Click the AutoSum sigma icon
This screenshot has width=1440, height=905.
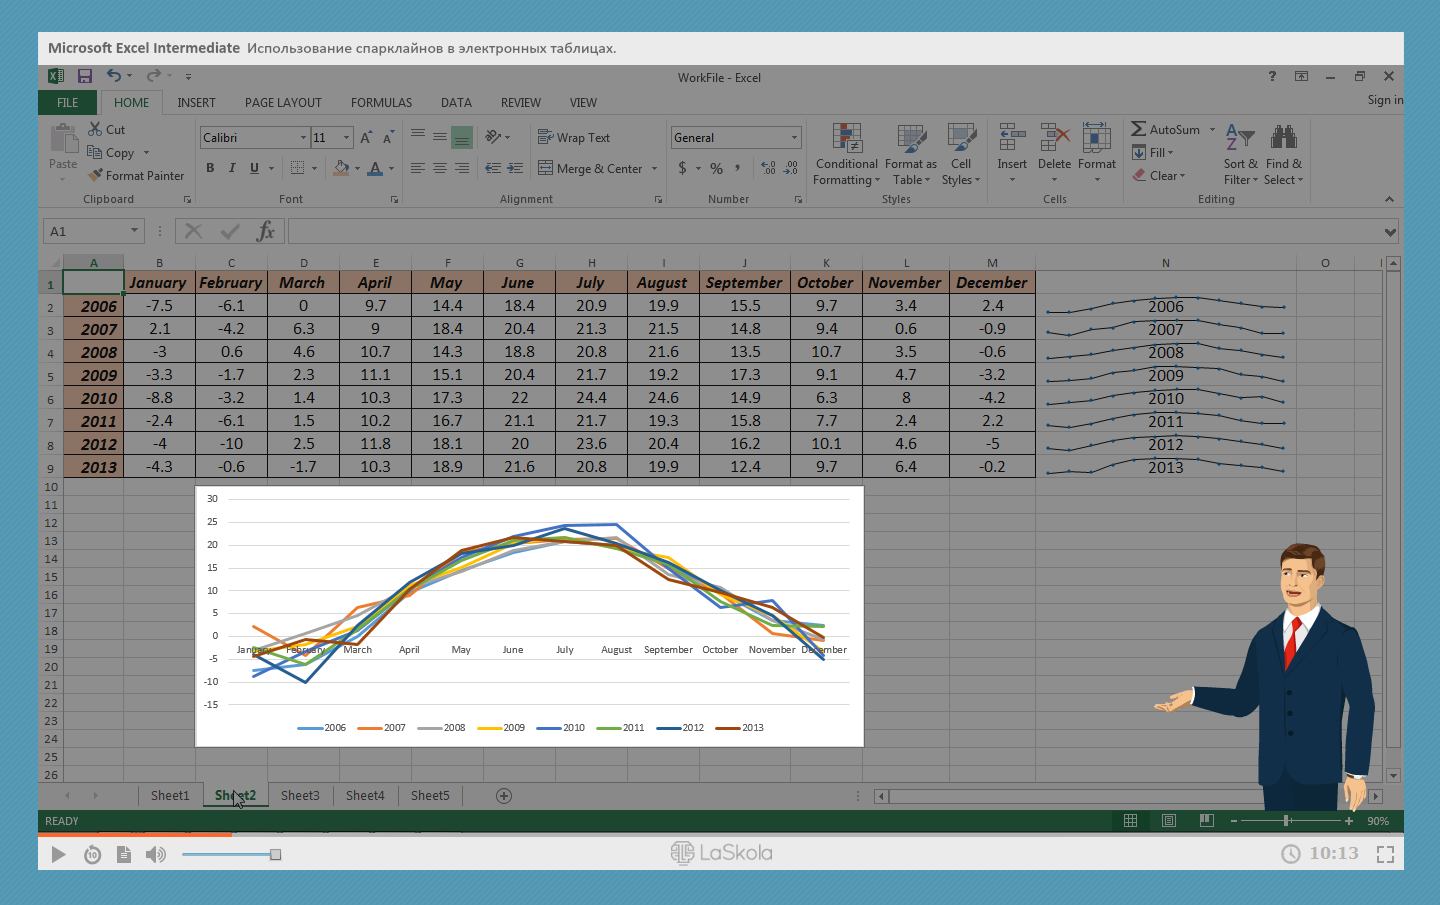(x=1138, y=129)
